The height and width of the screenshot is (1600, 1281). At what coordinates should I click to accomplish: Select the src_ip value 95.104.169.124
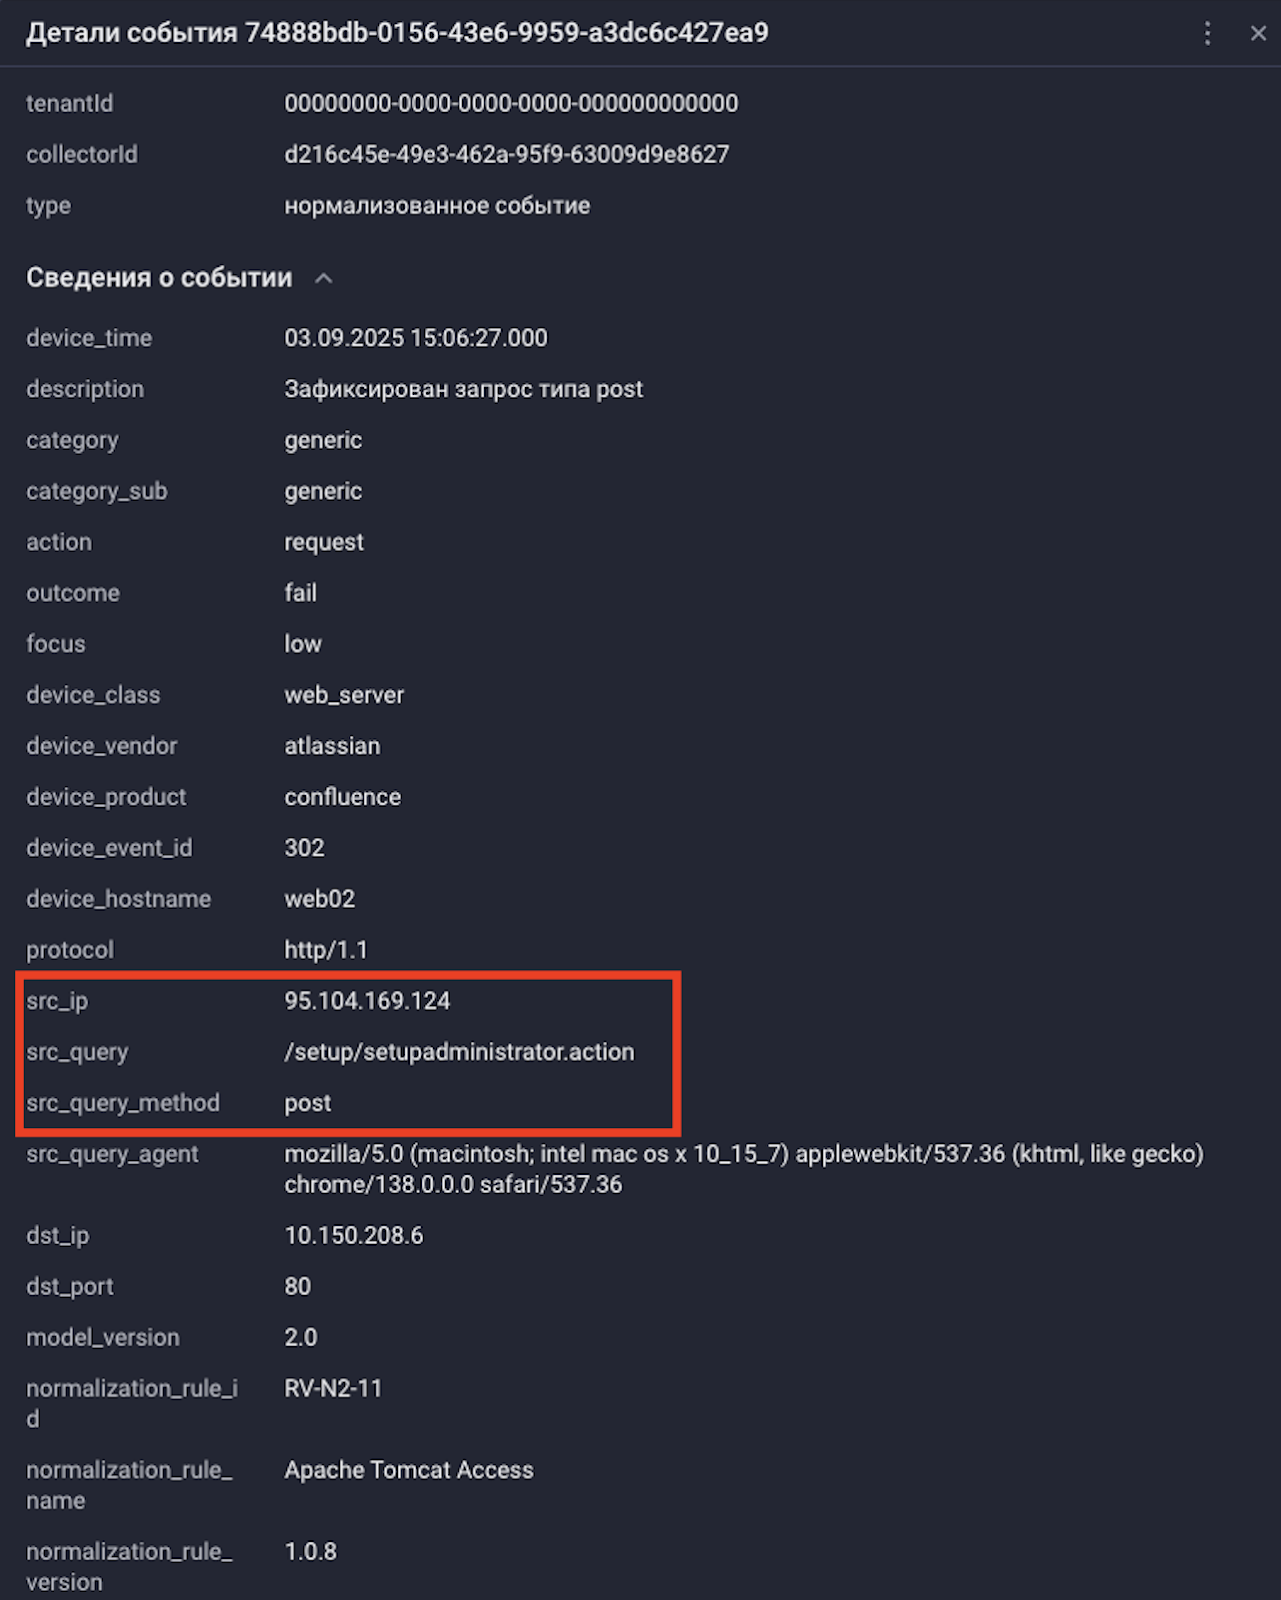367,1001
